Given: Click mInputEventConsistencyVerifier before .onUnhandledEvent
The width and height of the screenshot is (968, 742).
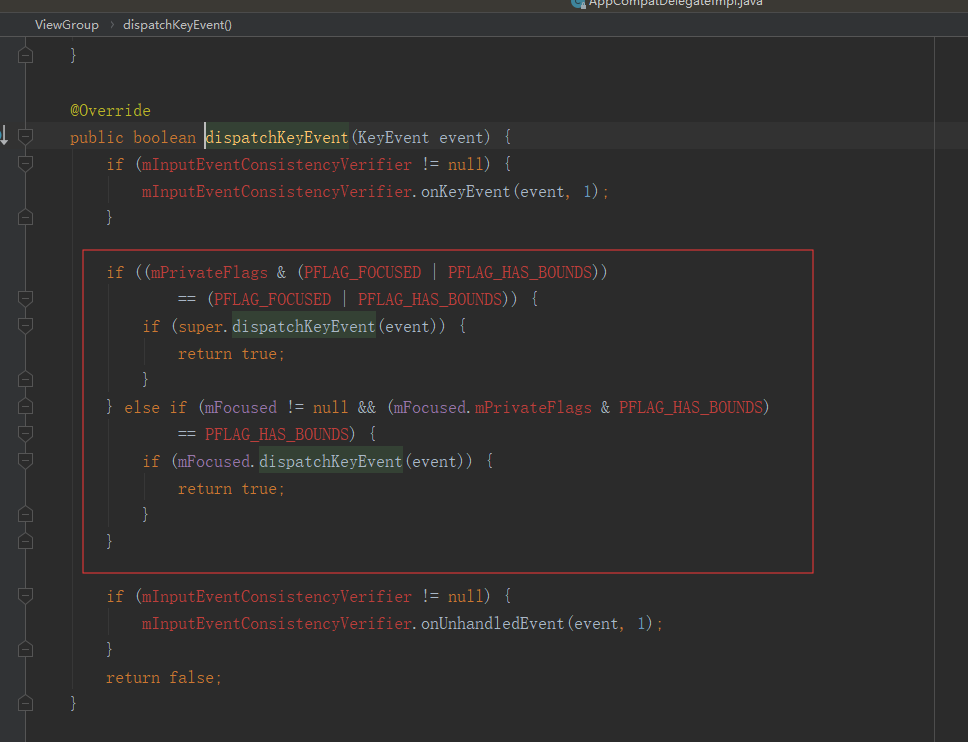Looking at the screenshot, I should click(x=277, y=624).
